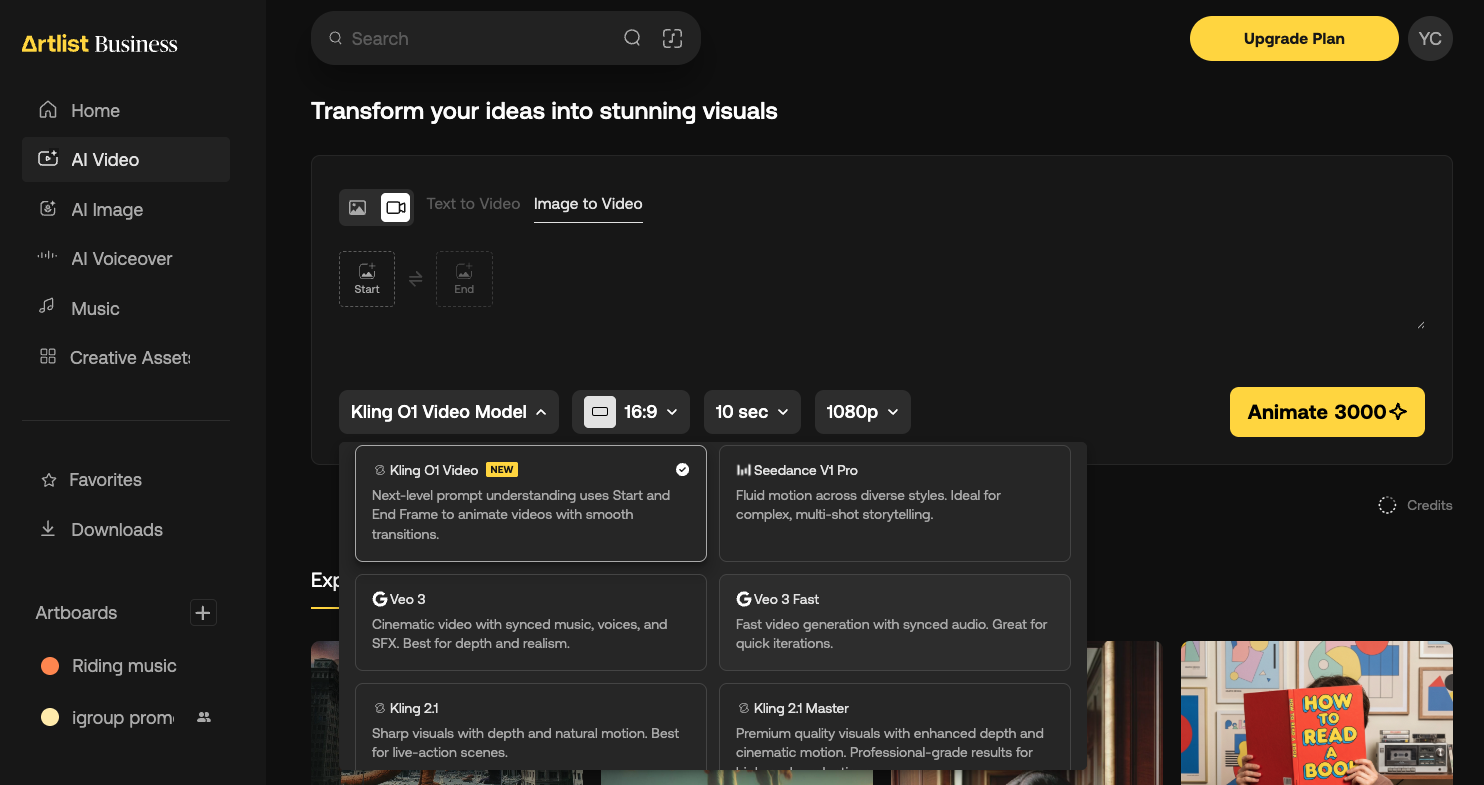The image size is (1484, 785).
Task: Choose the Kling O1 Video model option
Action: click(x=531, y=503)
